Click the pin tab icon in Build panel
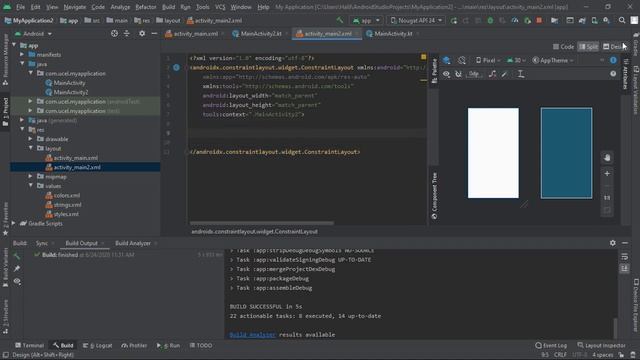 17,269
